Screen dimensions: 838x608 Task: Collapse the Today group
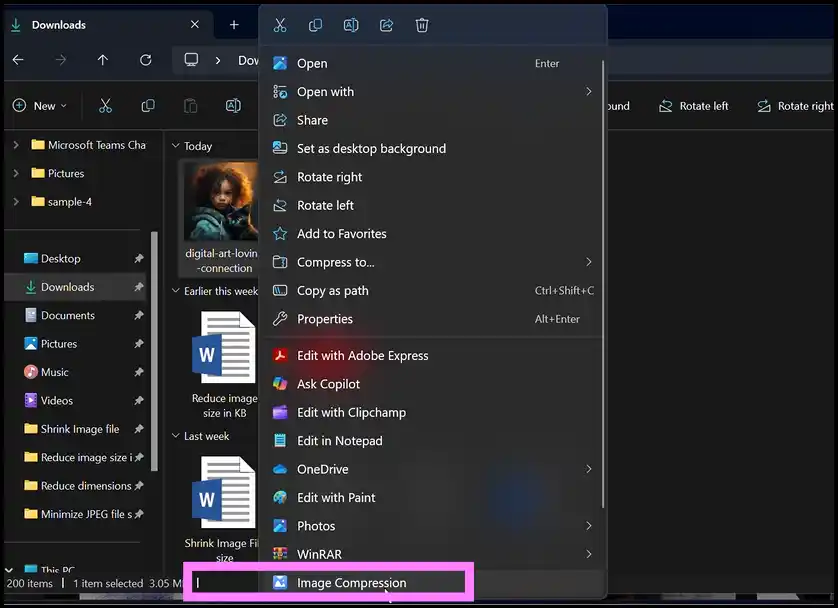[x=175, y=145]
